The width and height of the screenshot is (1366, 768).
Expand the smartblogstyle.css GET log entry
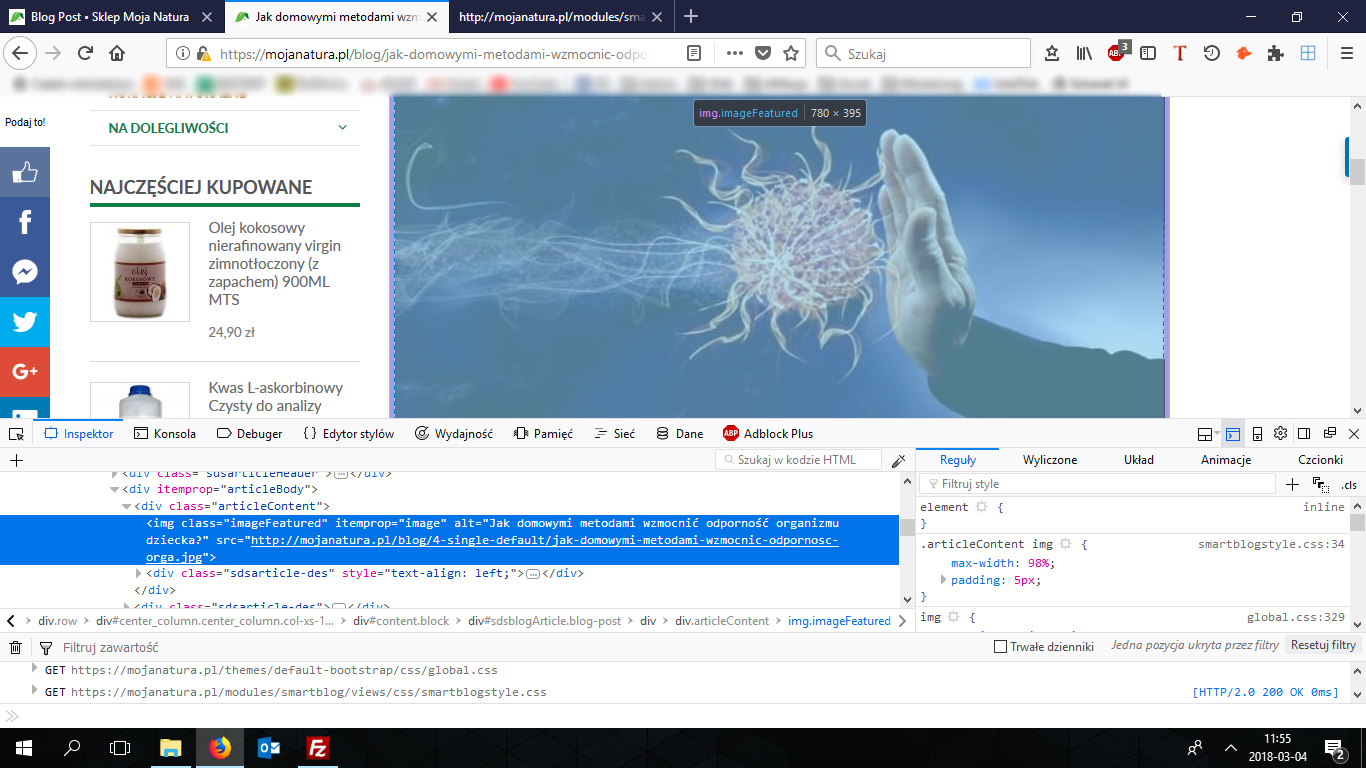pyautogui.click(x=36, y=691)
